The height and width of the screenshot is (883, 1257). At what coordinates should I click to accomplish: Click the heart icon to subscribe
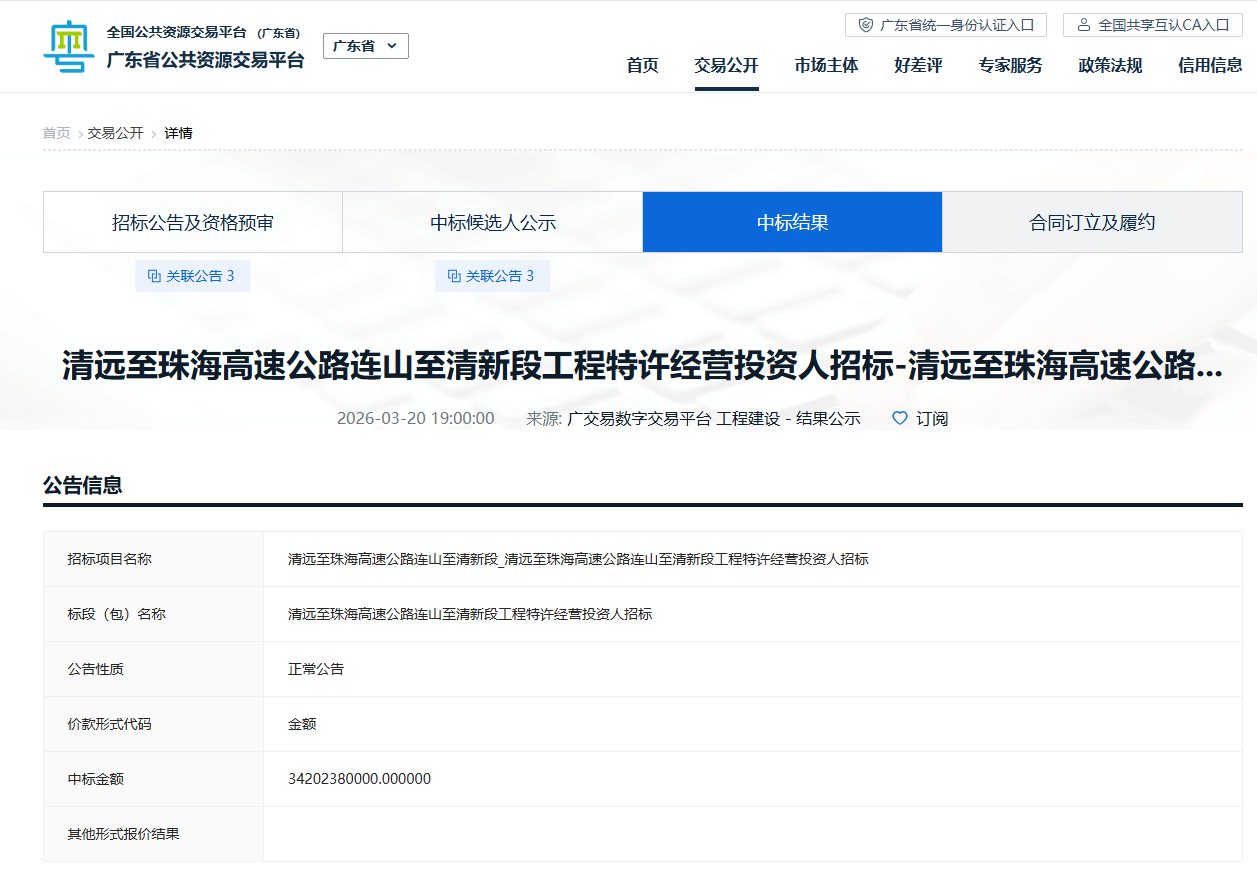click(x=899, y=418)
